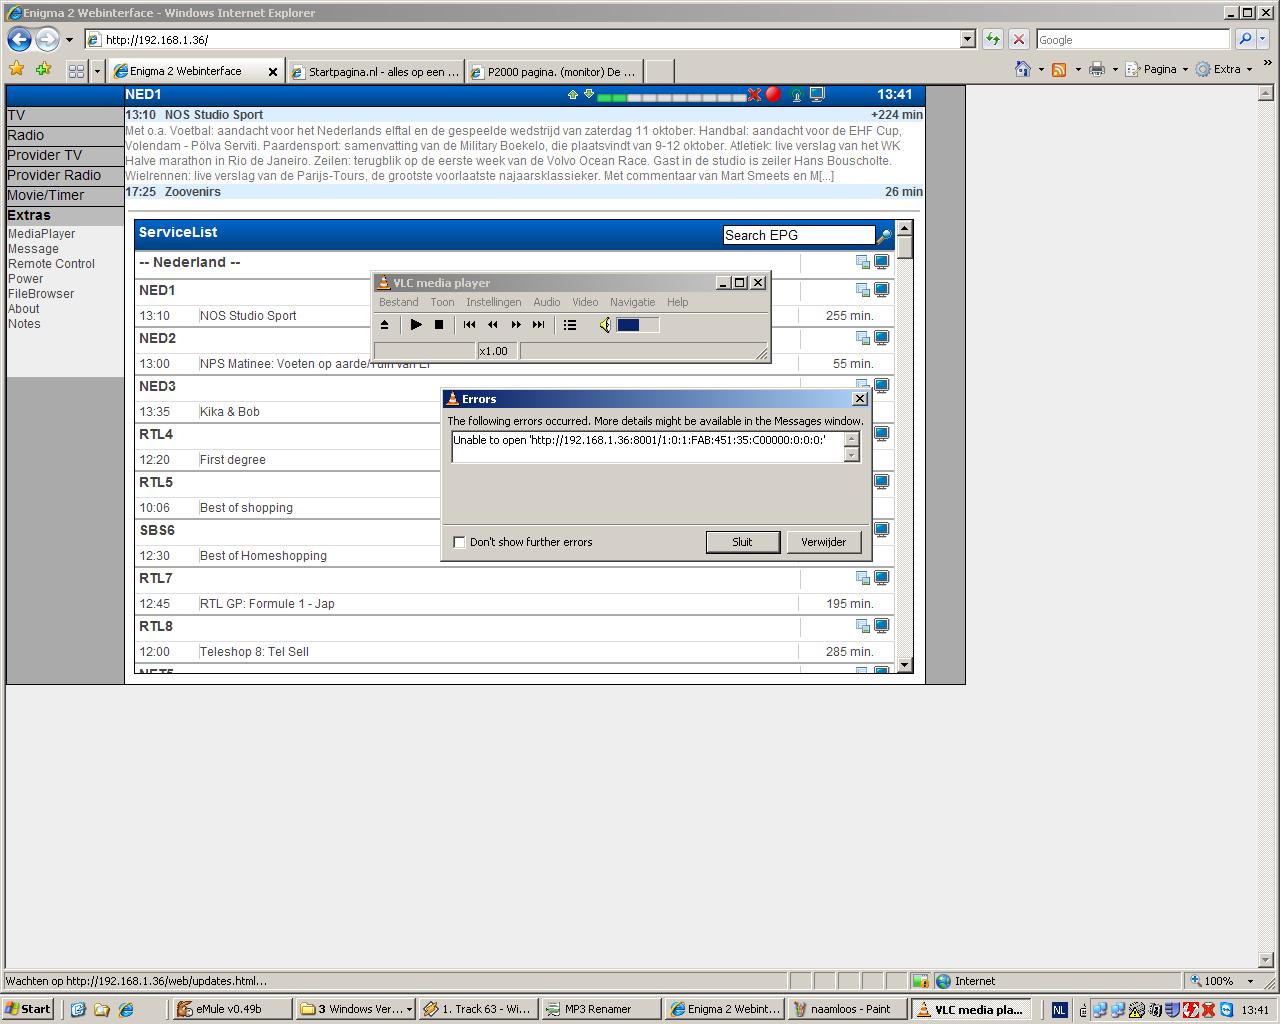This screenshot has width=1280, height=1024.
Task: Open FileBrowser under Extras
Action: [x=41, y=294]
